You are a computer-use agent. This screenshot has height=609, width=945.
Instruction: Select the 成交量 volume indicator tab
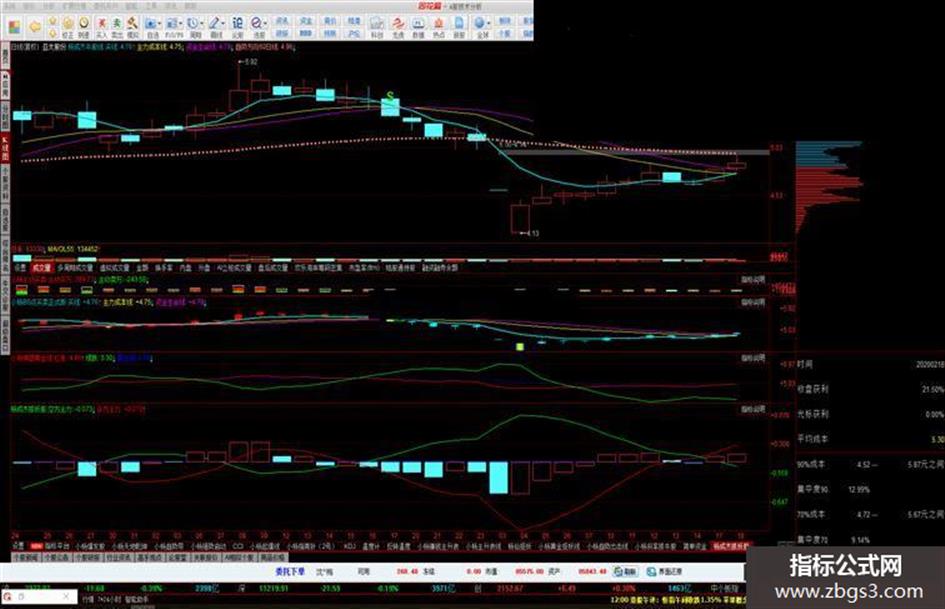tap(42, 268)
